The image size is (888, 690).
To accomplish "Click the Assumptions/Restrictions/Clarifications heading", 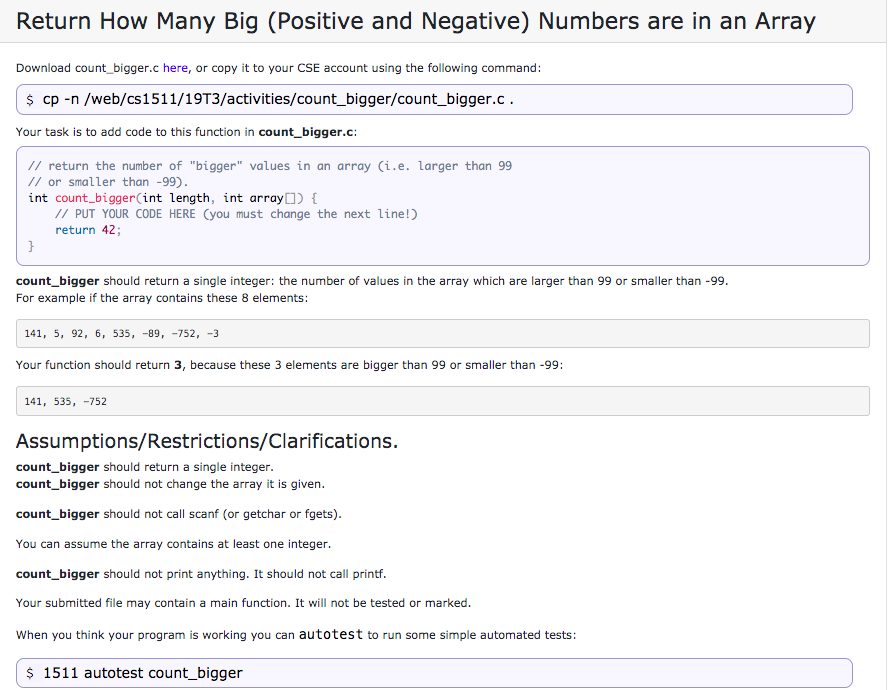I will pos(207,440).
